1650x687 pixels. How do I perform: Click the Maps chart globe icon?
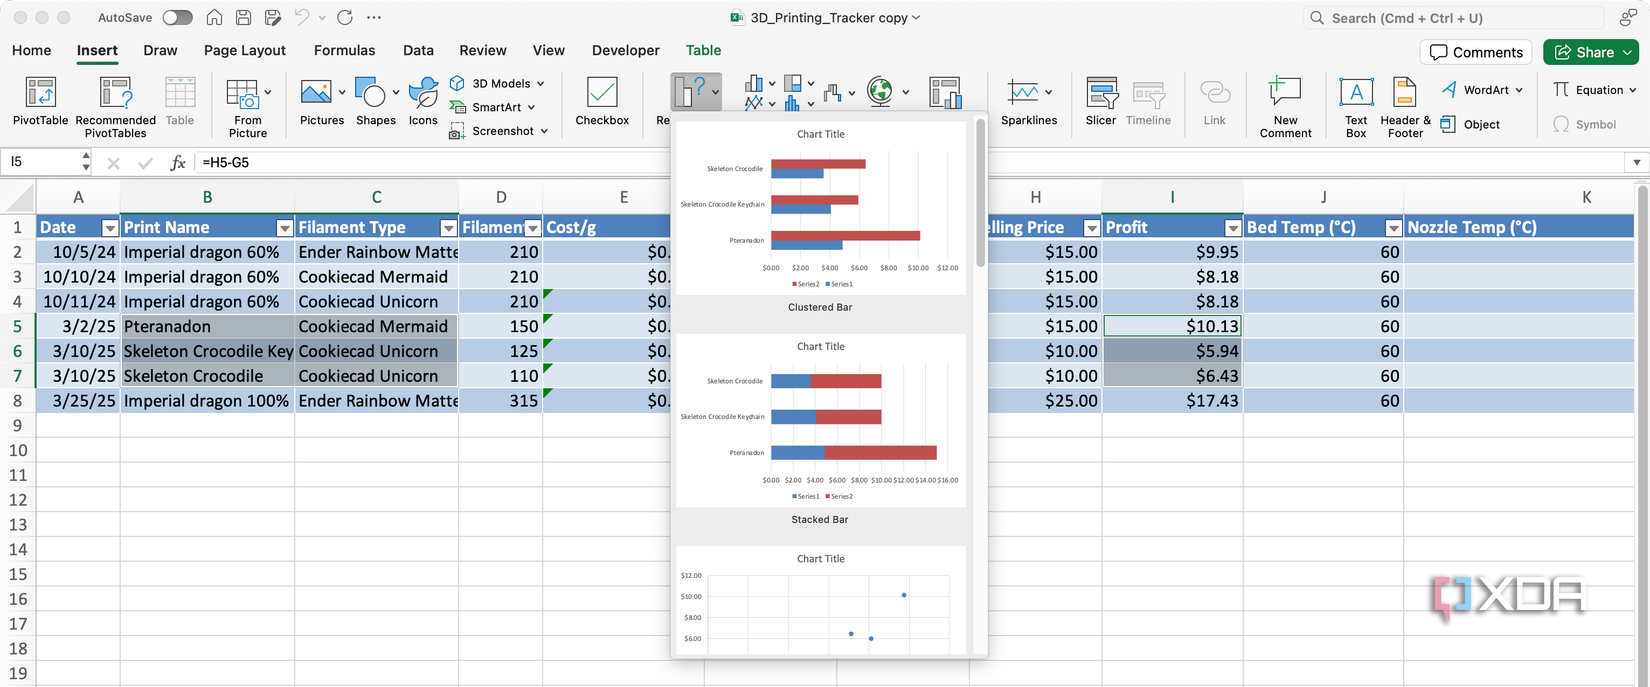click(880, 92)
